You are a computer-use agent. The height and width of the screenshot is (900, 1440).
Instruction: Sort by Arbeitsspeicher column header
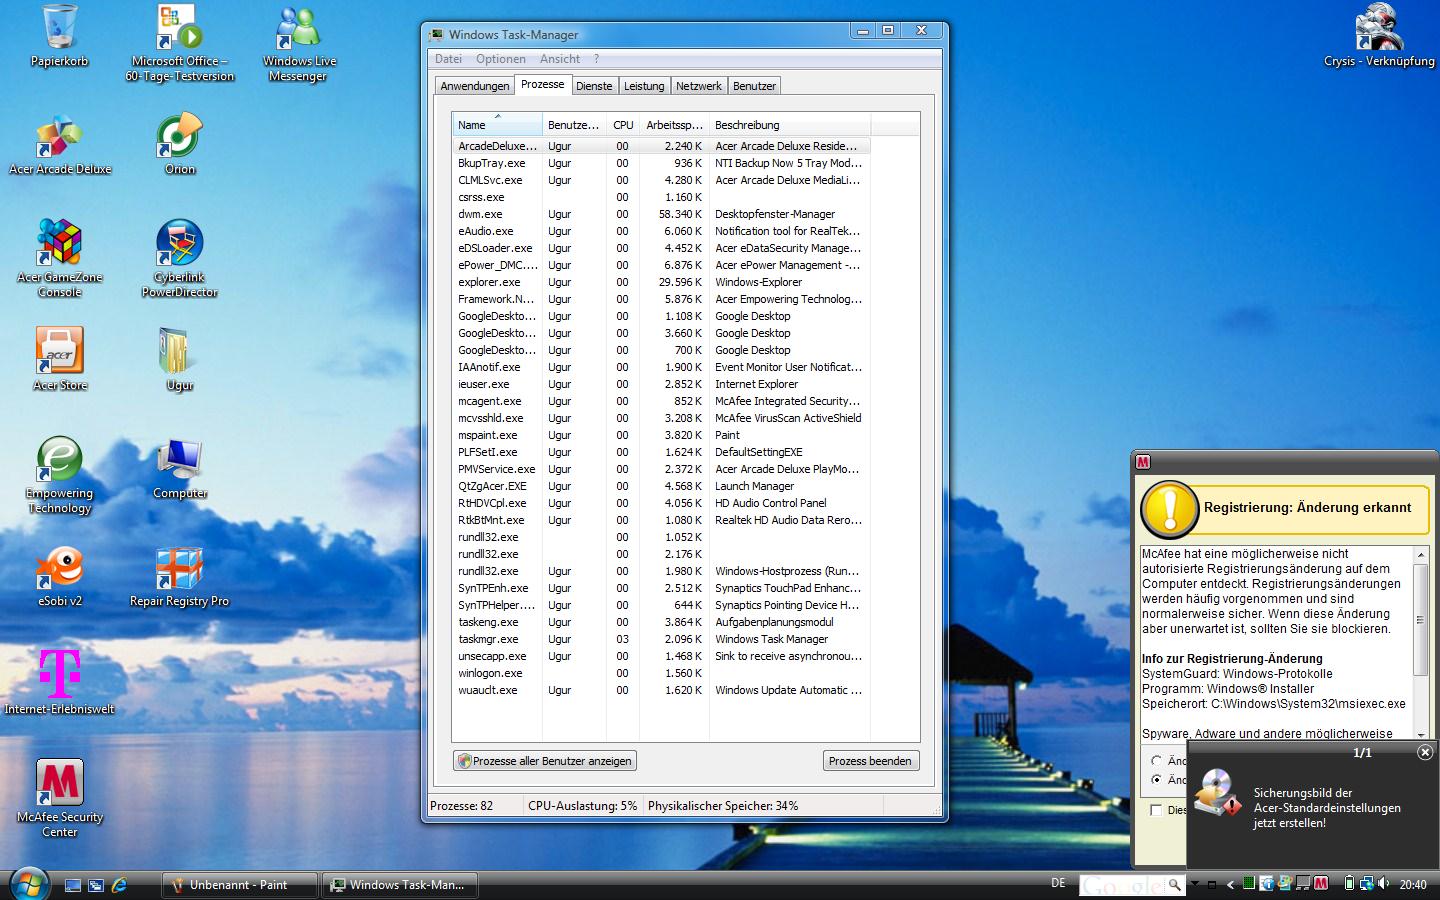(674, 125)
